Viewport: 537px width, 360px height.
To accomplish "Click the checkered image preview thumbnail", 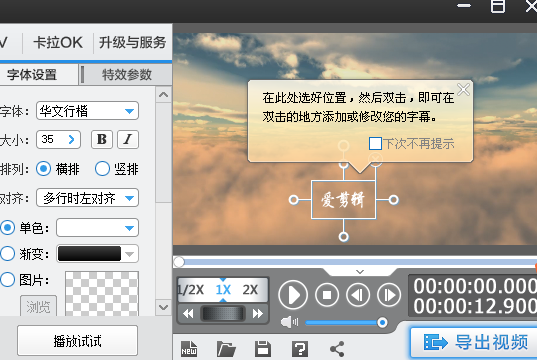I will (102, 294).
